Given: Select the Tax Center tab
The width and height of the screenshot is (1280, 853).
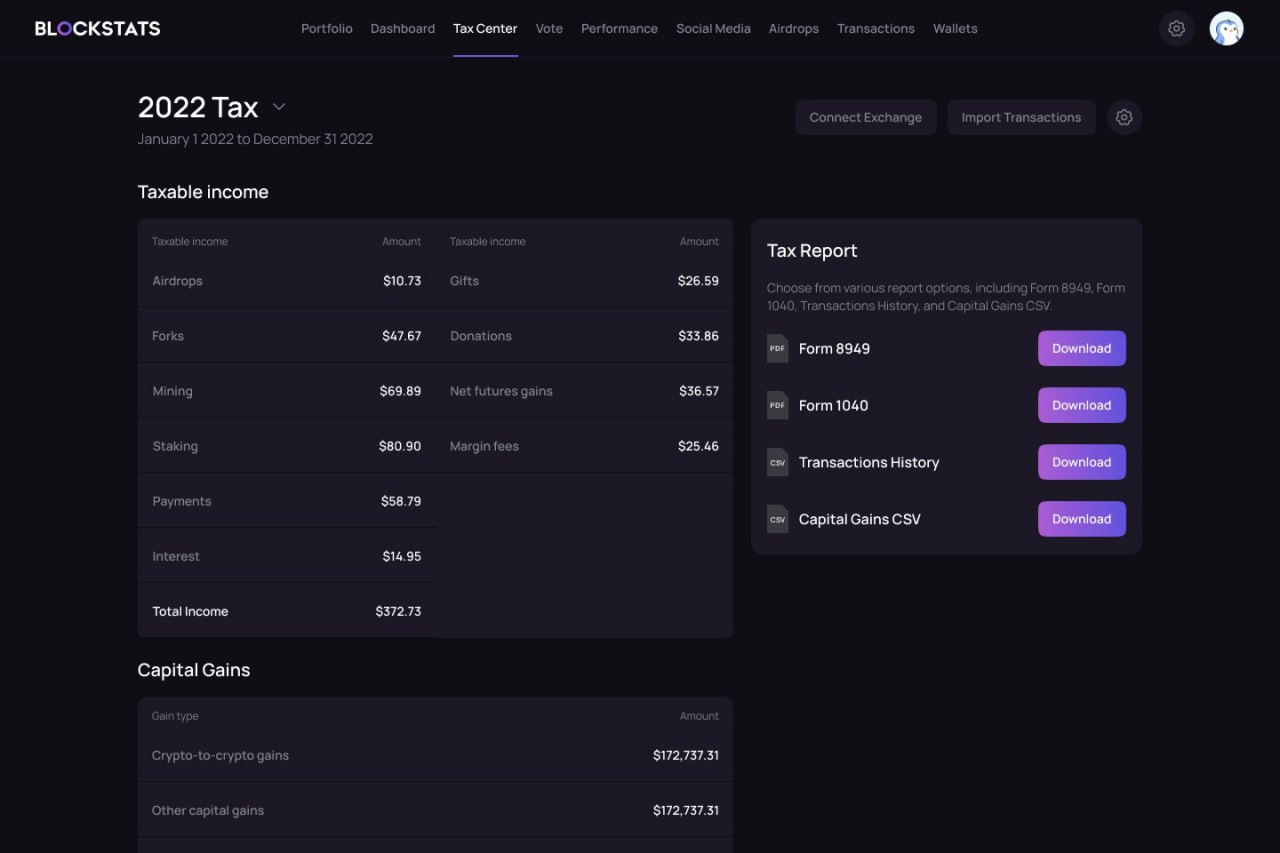Looking at the screenshot, I should (x=485, y=28).
